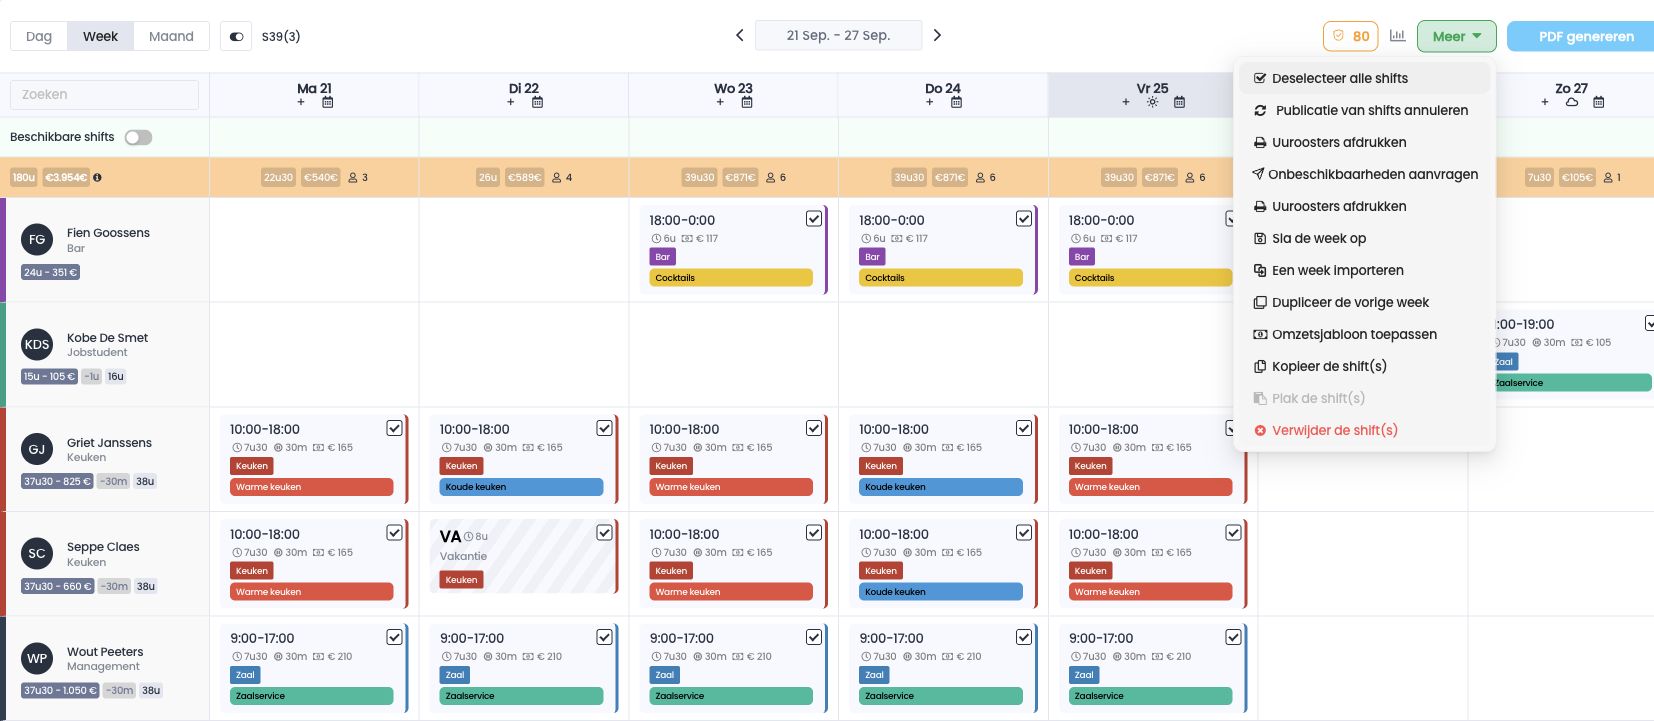The image size is (1654, 721).
Task: Uncheck Griet Janssens' Ma 21 shift checkbox
Action: [x=395, y=428]
